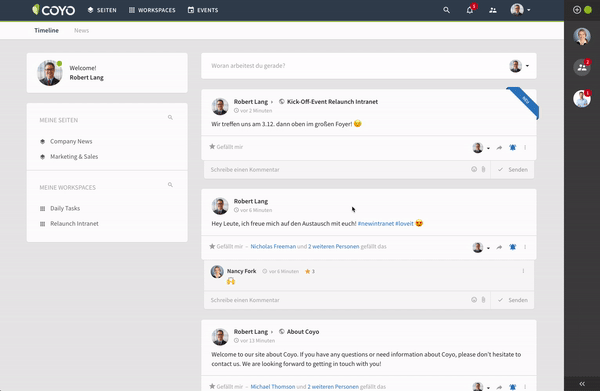Click emoji icon in first comment field
Screen dimensions: 600x391
coord(474,169)
